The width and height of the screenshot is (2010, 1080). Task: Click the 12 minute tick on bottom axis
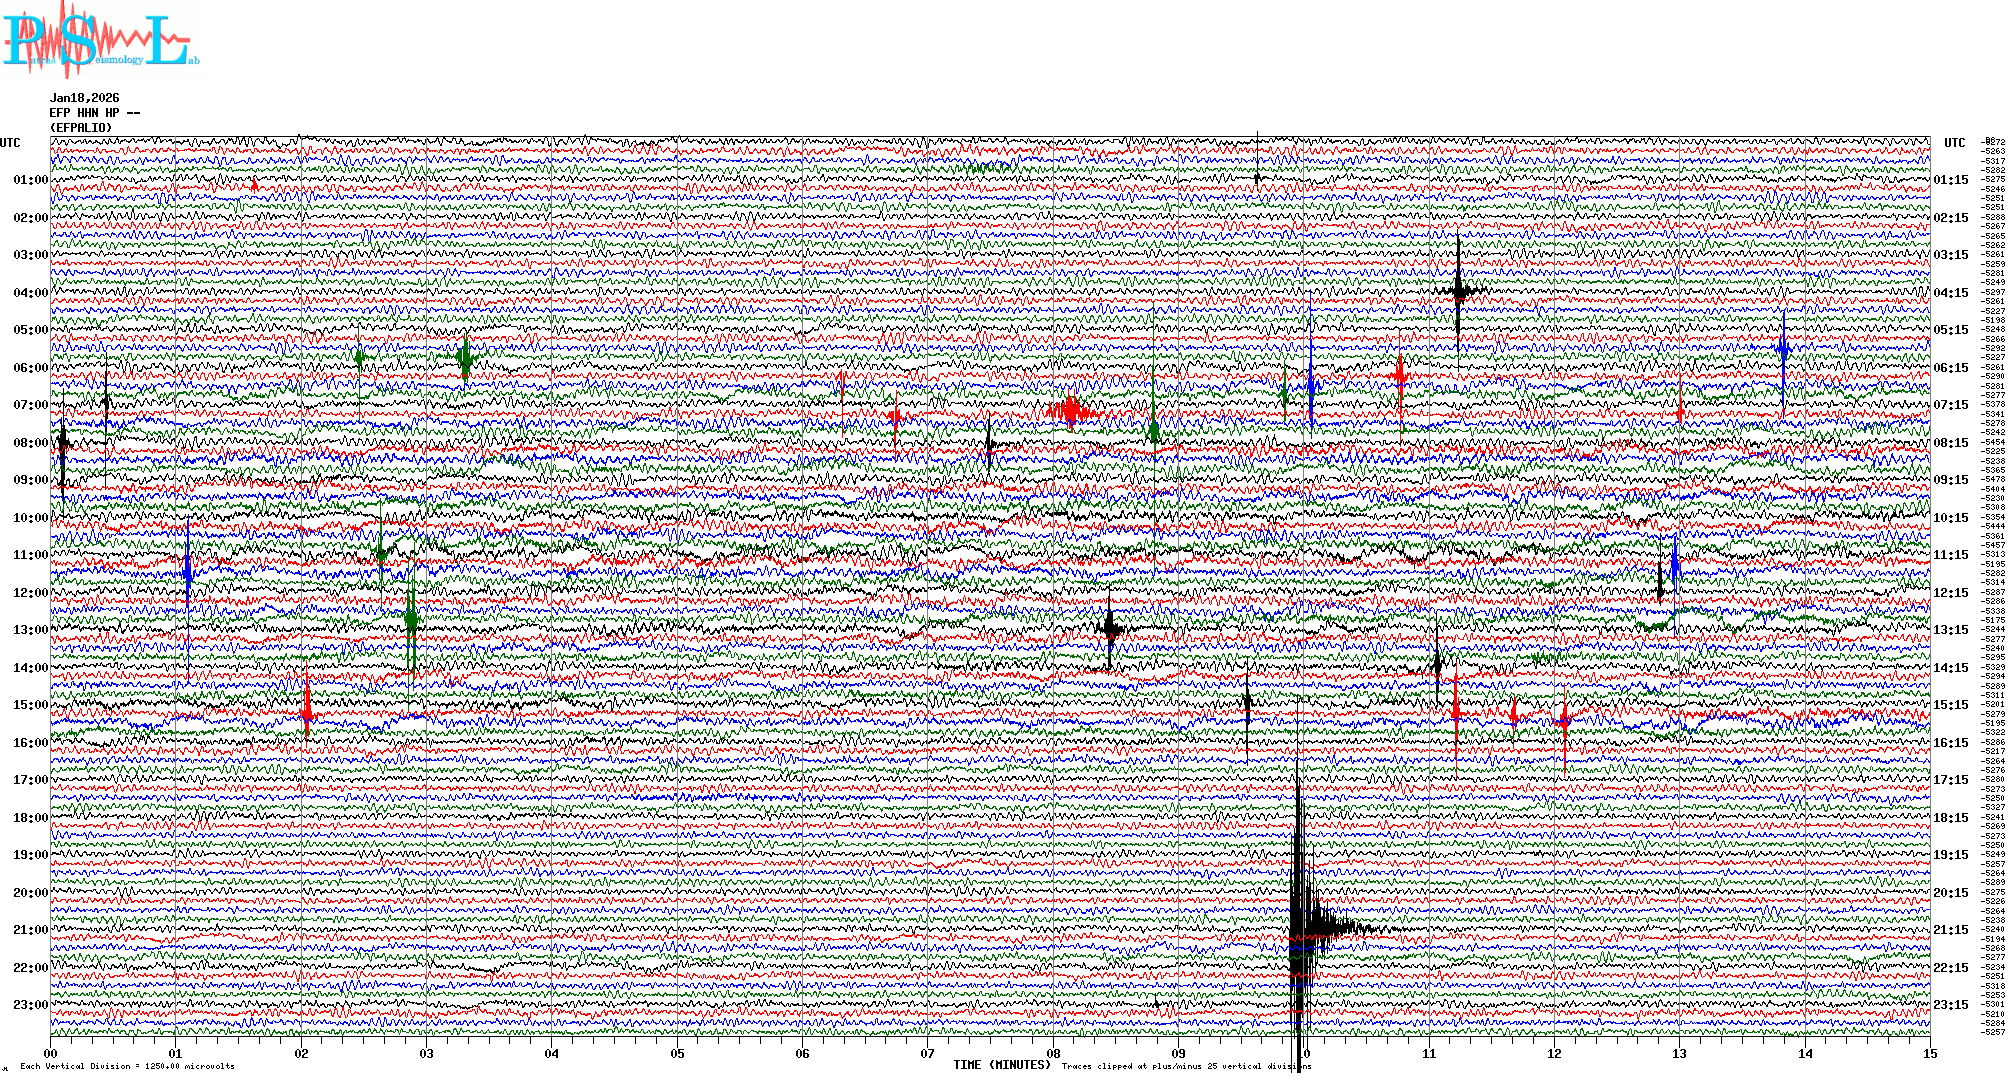pyautogui.click(x=1554, y=1053)
